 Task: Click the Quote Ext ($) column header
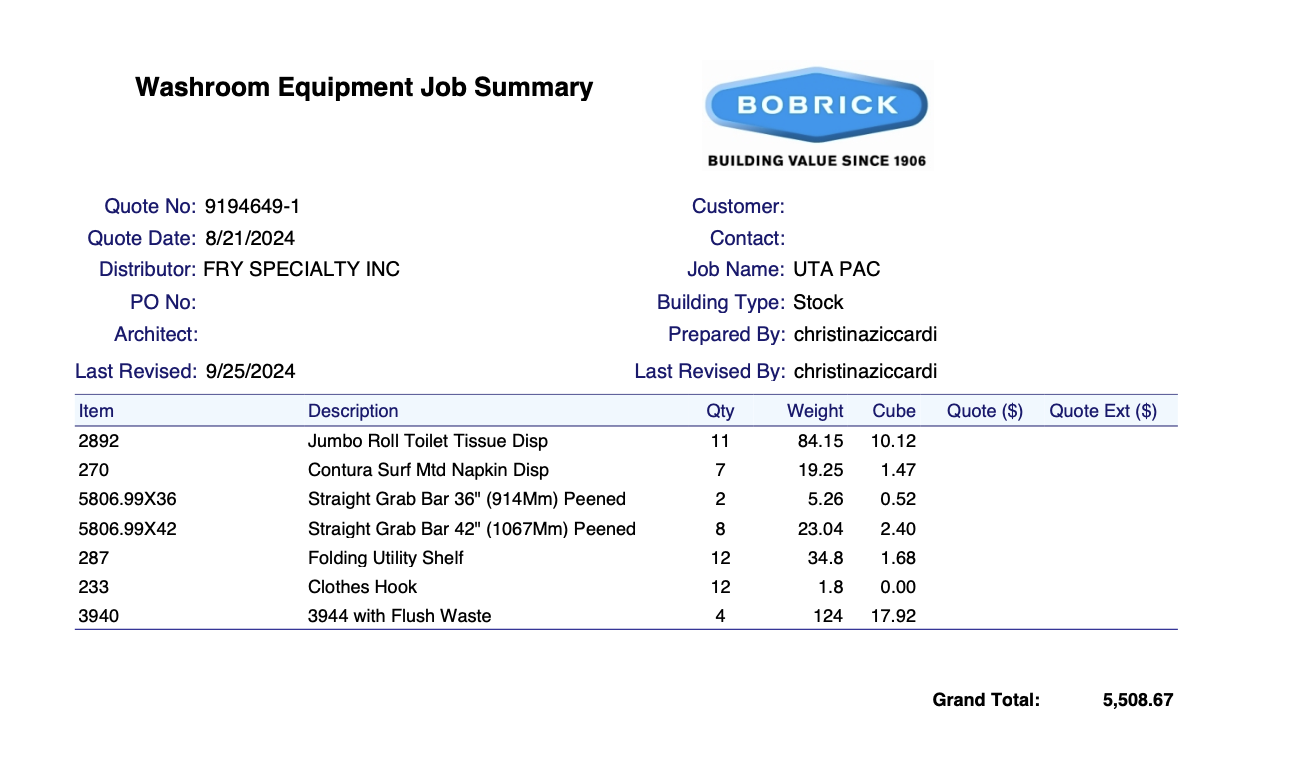1103,411
